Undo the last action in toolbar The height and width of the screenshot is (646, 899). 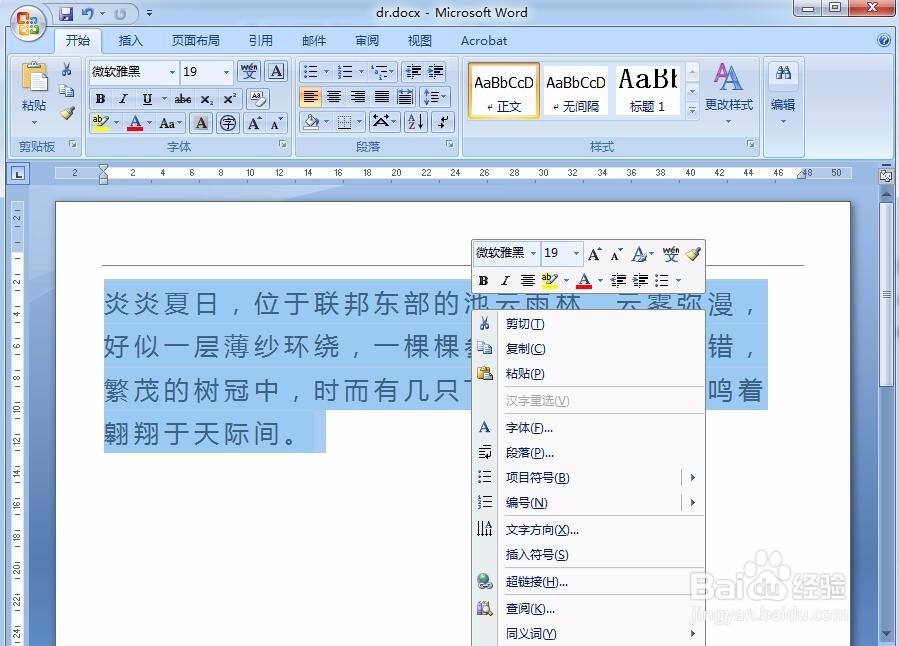pyautogui.click(x=88, y=13)
